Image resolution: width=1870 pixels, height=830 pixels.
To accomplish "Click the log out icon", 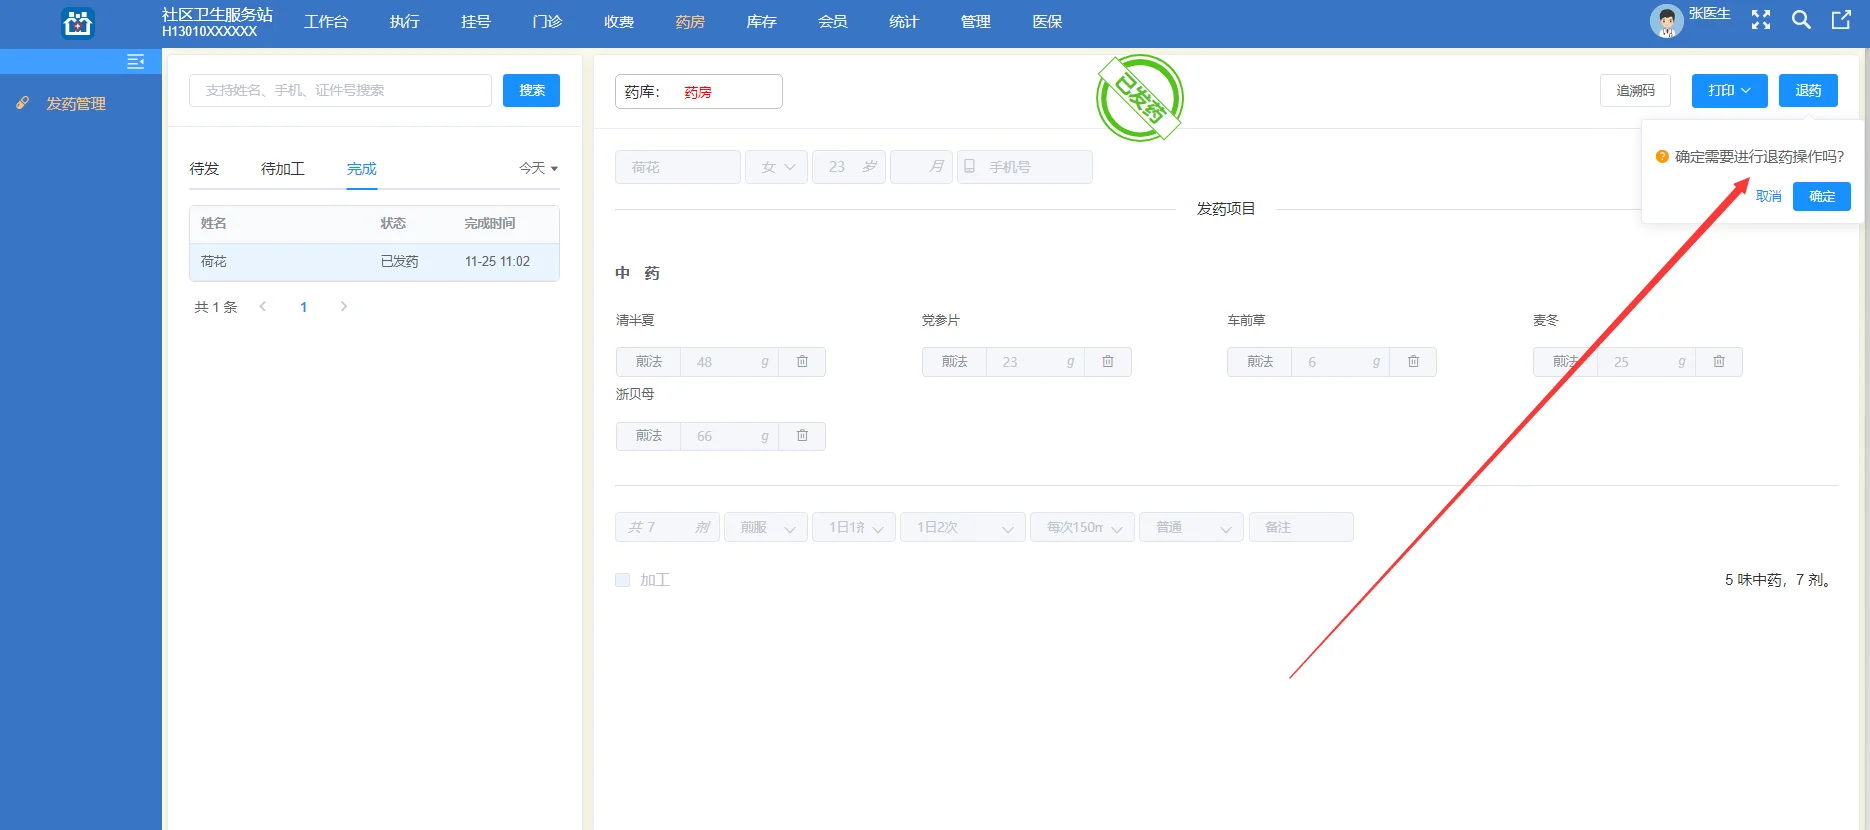I will coord(1841,20).
